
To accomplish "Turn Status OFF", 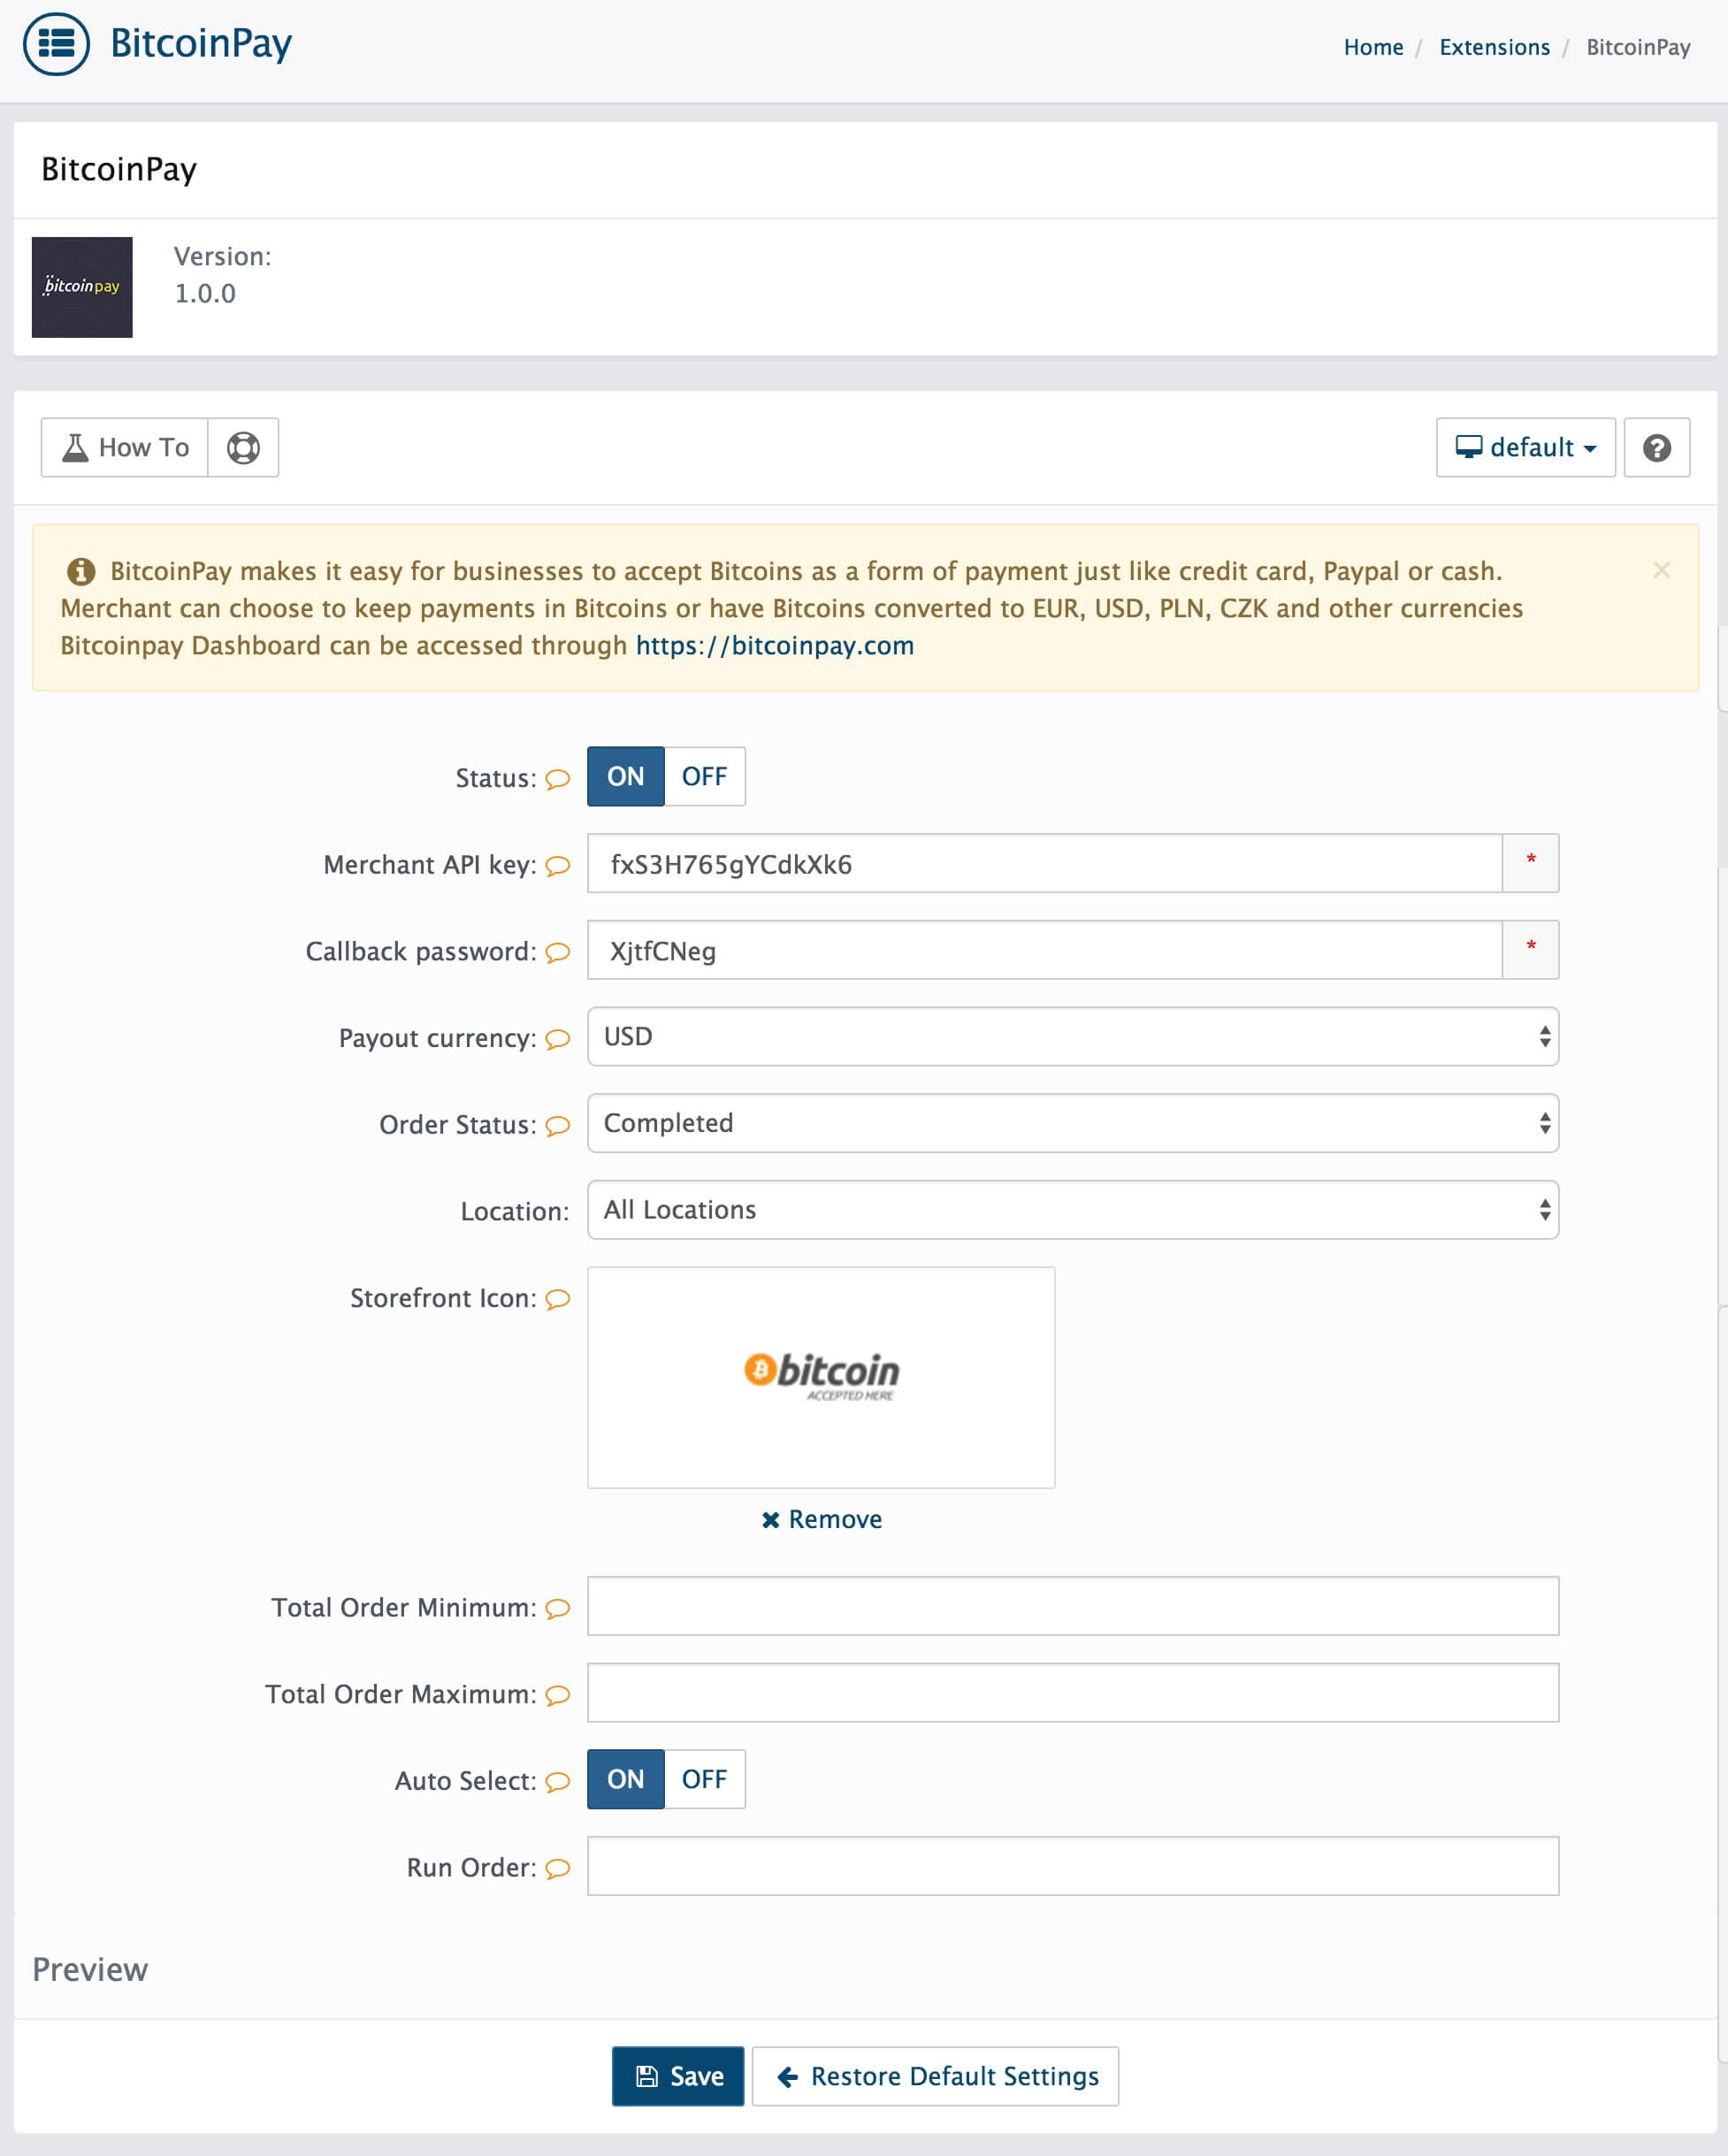I will [x=704, y=776].
